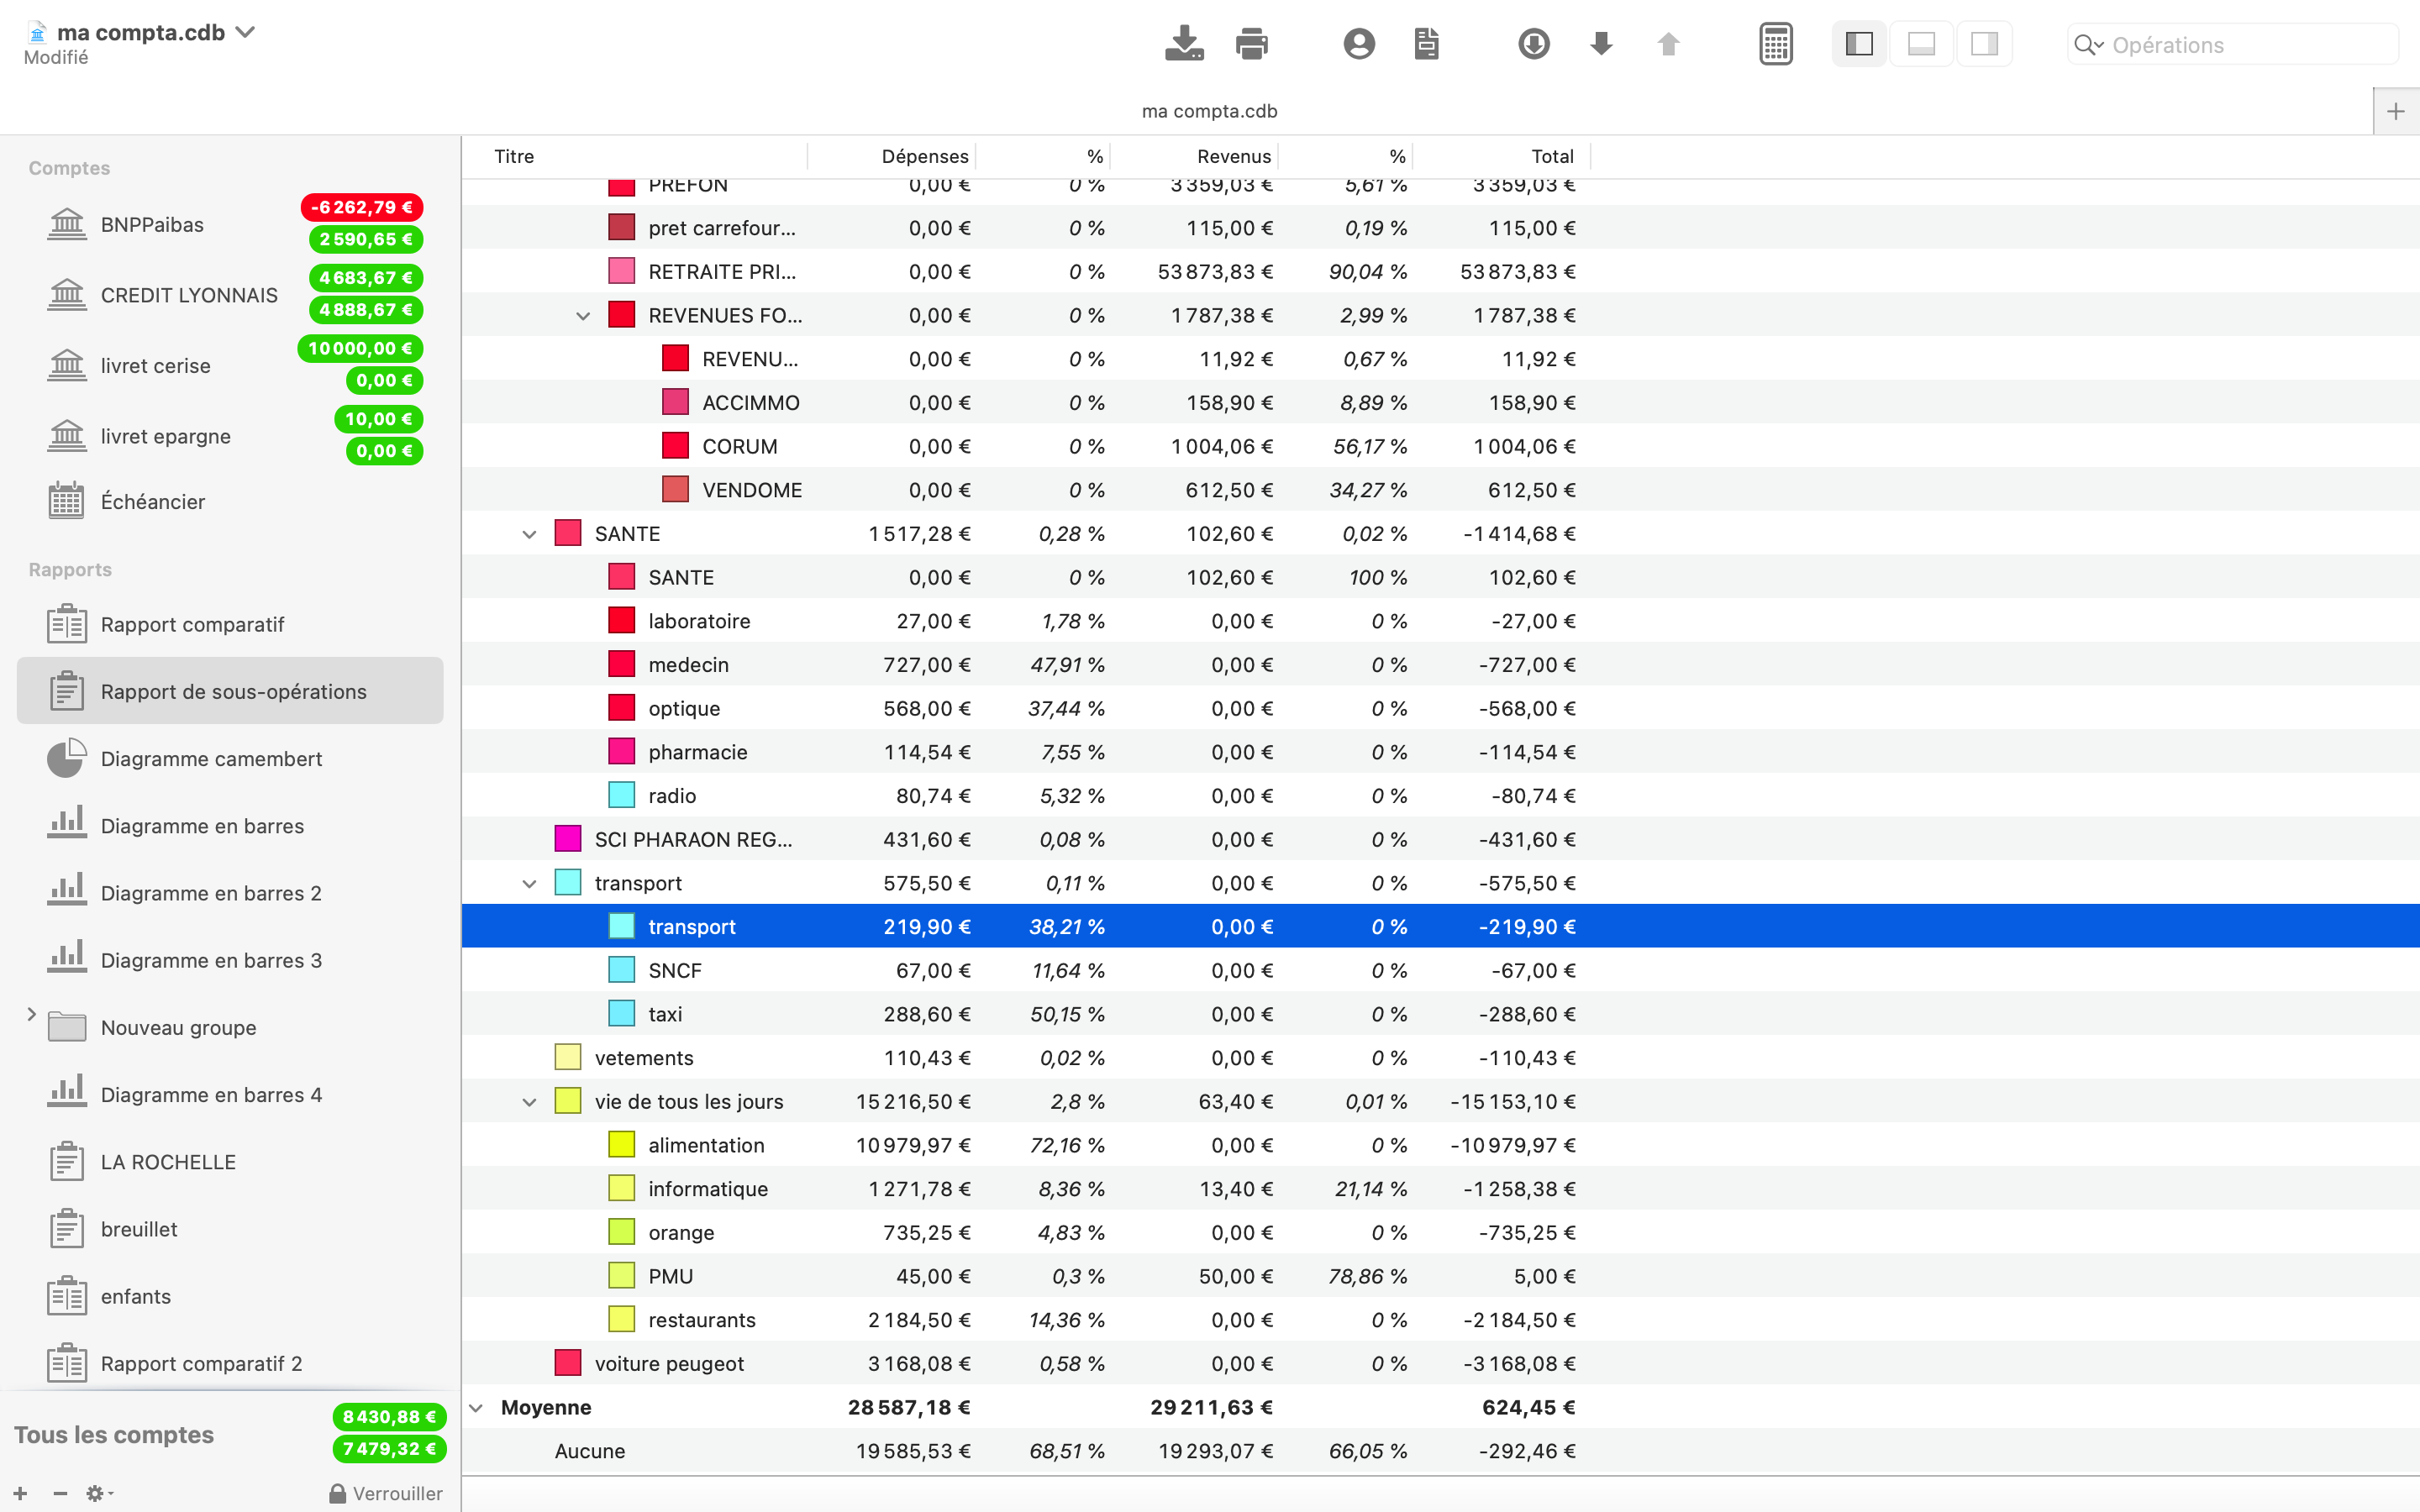Sort by the Dépenses column header
2420x1512 pixels.
tap(924, 156)
